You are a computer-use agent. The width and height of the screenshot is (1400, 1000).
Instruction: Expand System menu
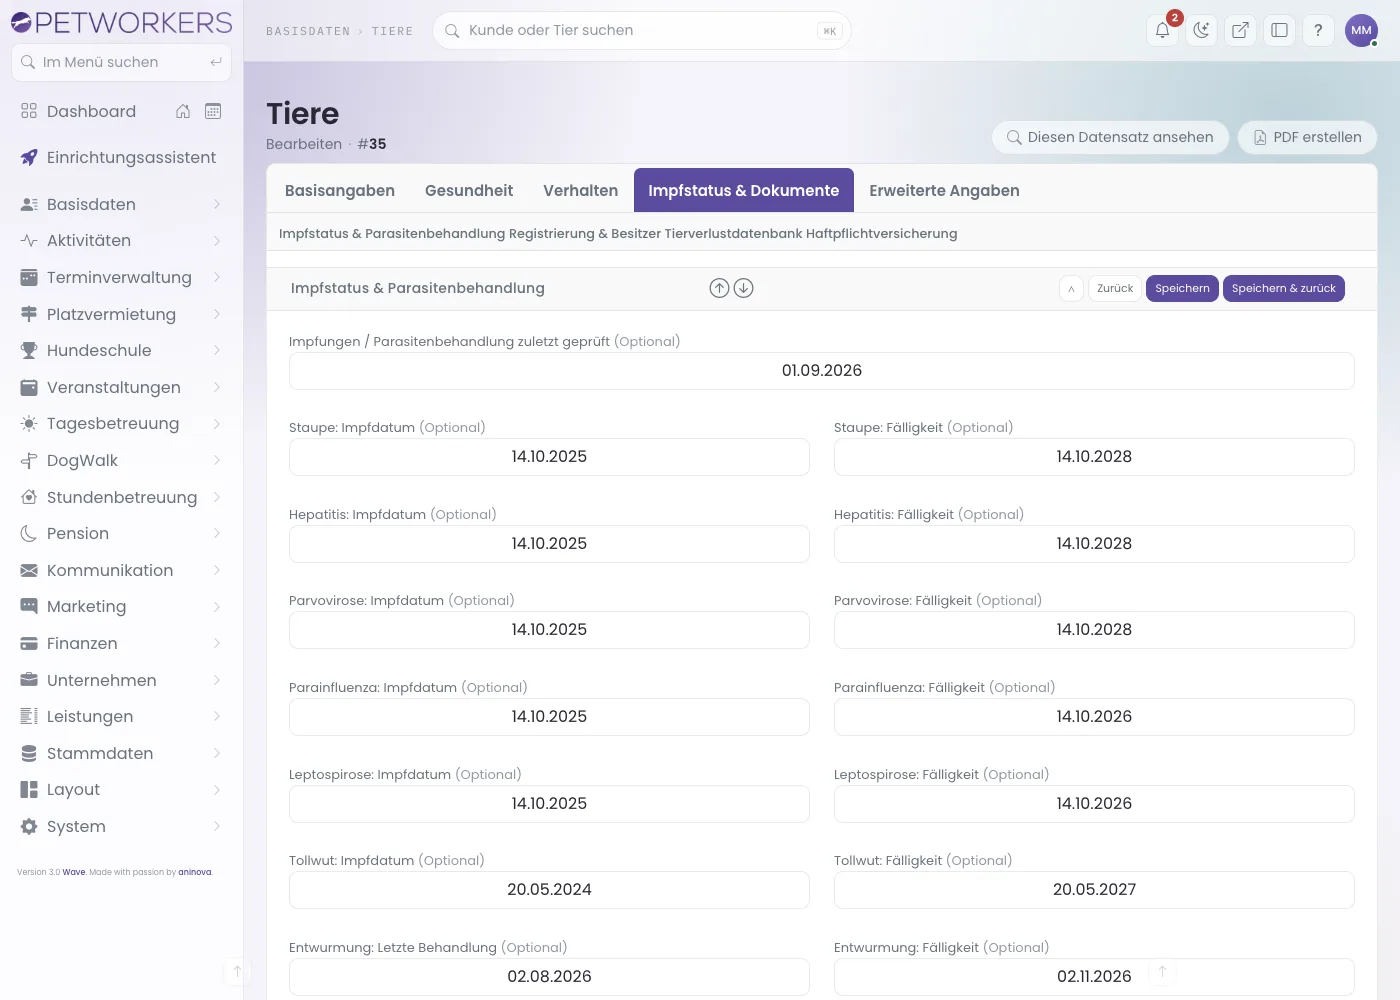121,826
